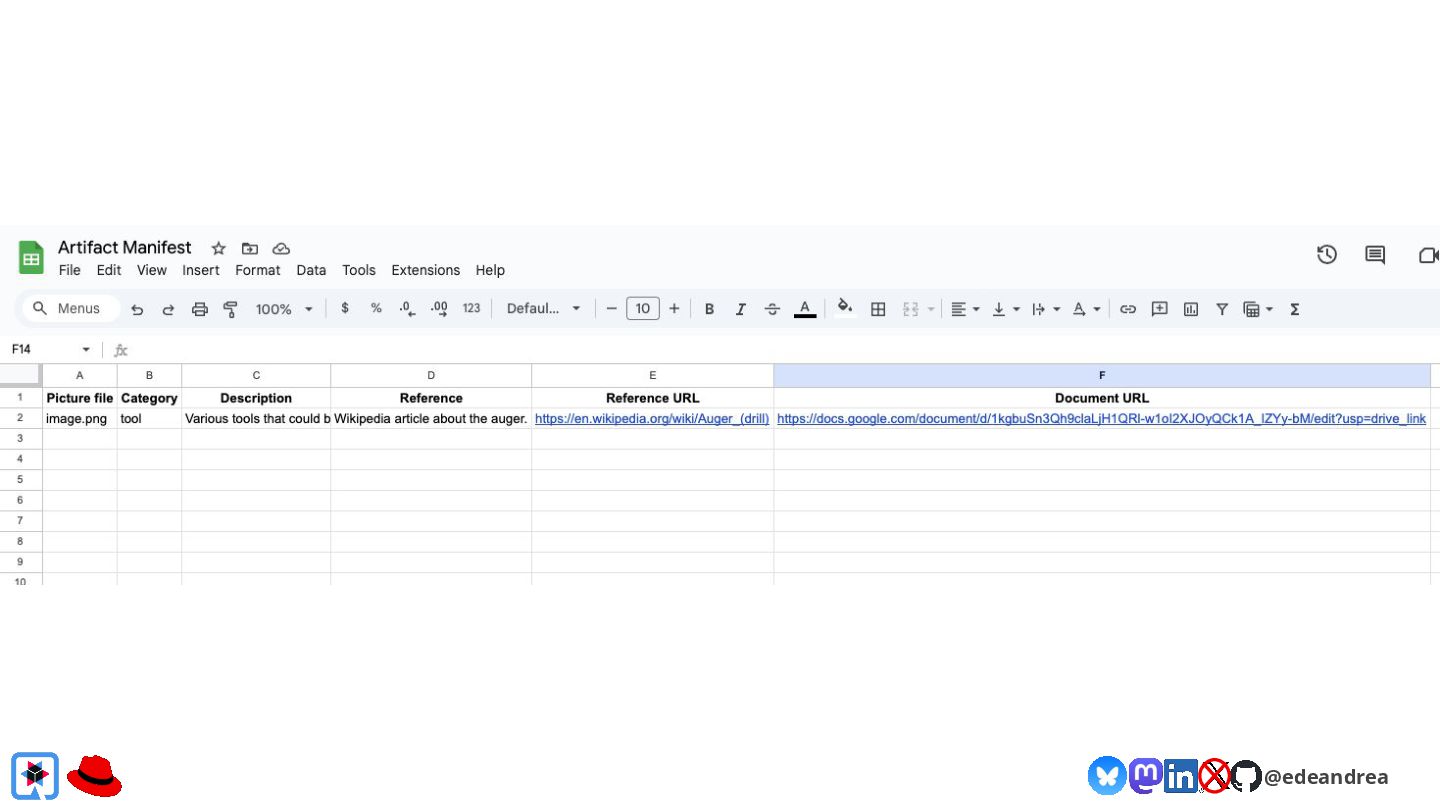Image resolution: width=1440 pixels, height=810 pixels.
Task: Format as currency with dollar icon
Action: coord(345,308)
